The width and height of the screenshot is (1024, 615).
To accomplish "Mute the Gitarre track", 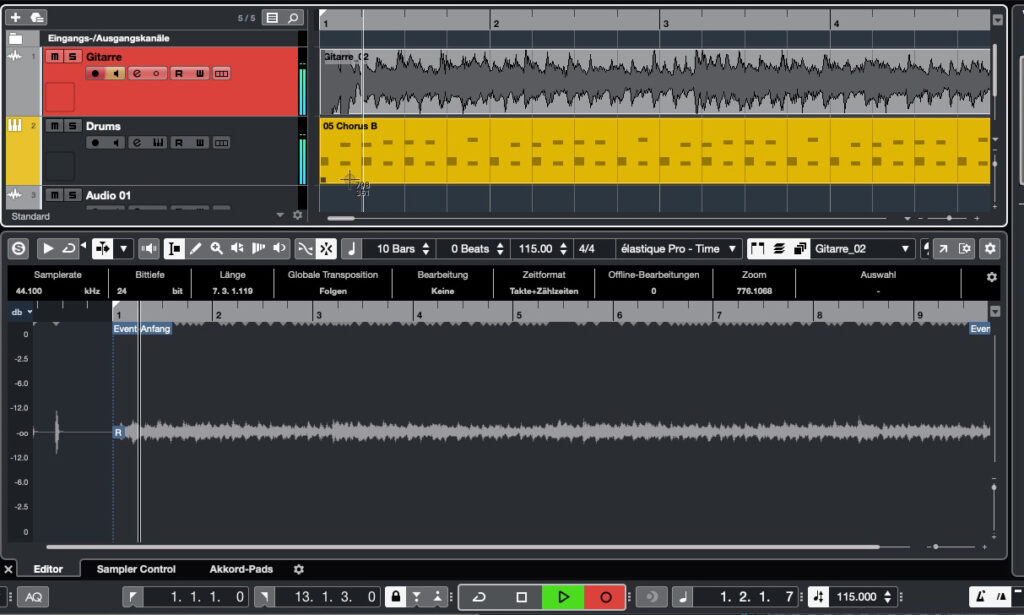I will point(55,57).
